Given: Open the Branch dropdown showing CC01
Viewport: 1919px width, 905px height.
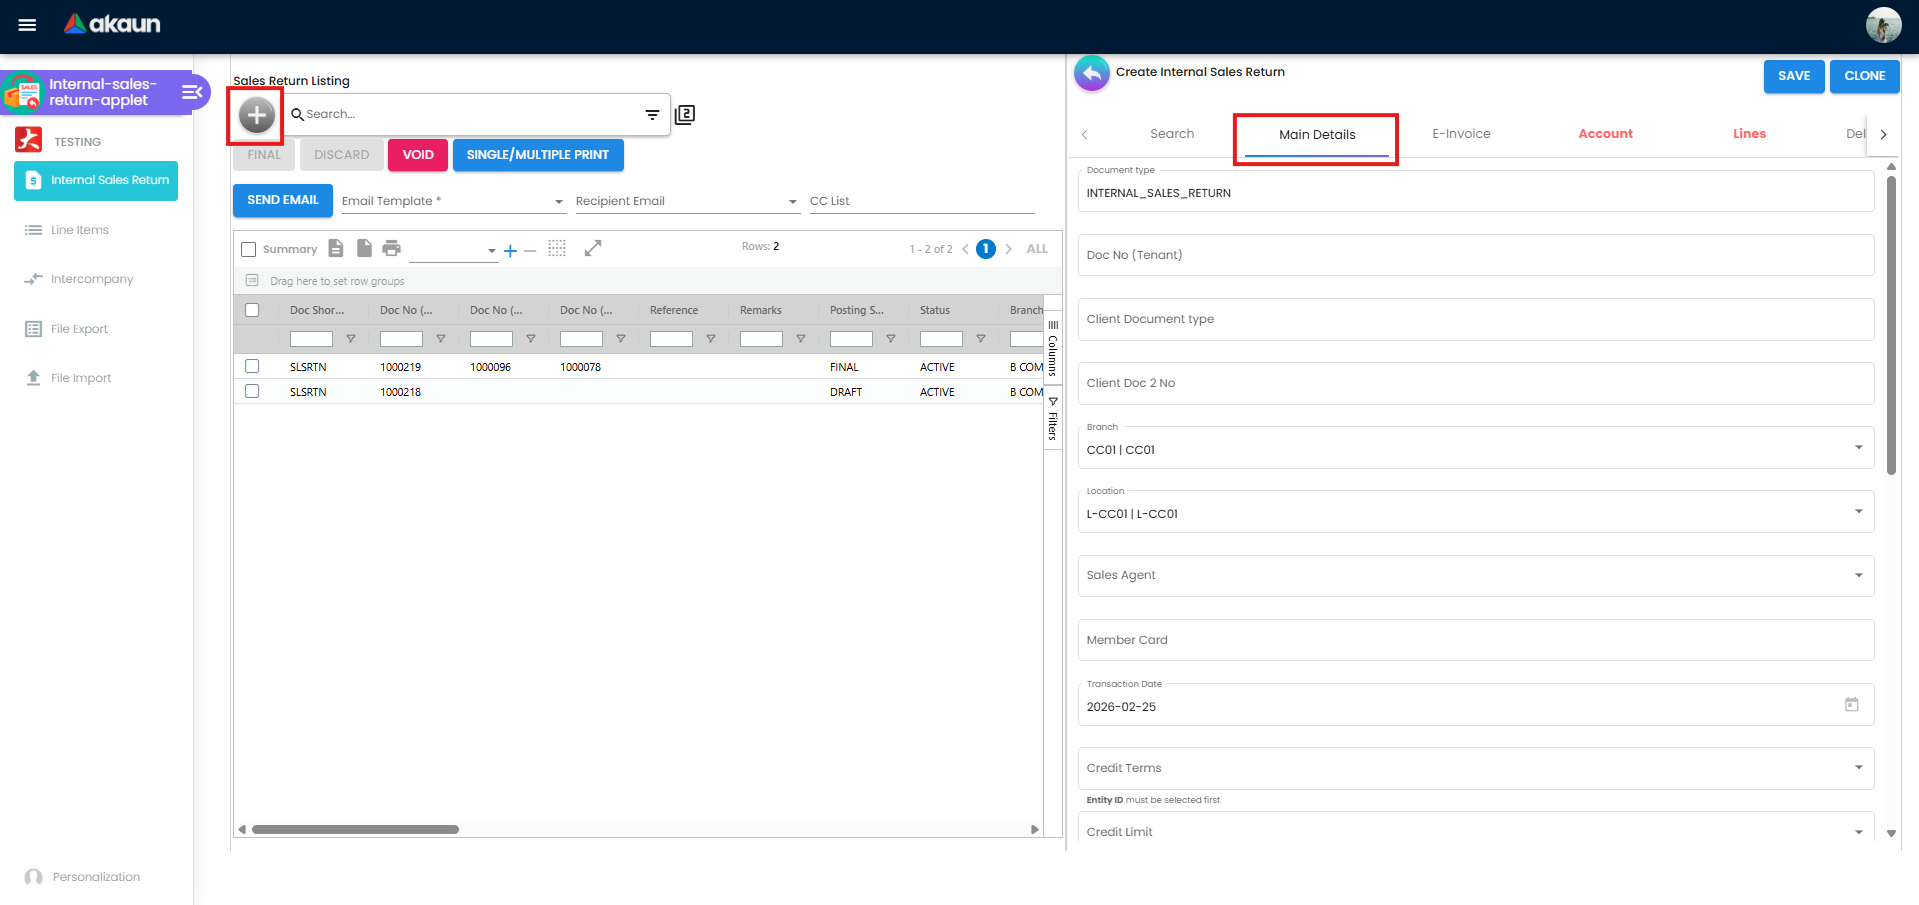Looking at the screenshot, I should coord(1860,447).
